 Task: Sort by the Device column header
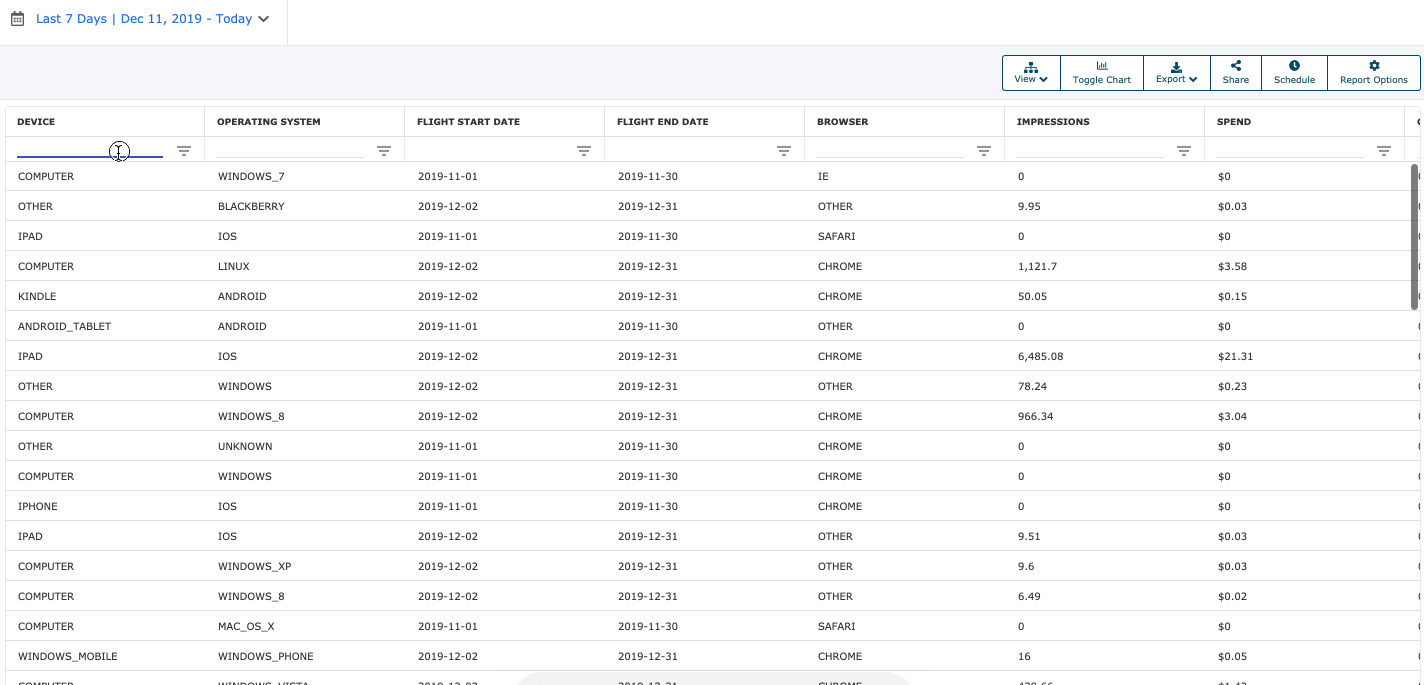tap(36, 122)
